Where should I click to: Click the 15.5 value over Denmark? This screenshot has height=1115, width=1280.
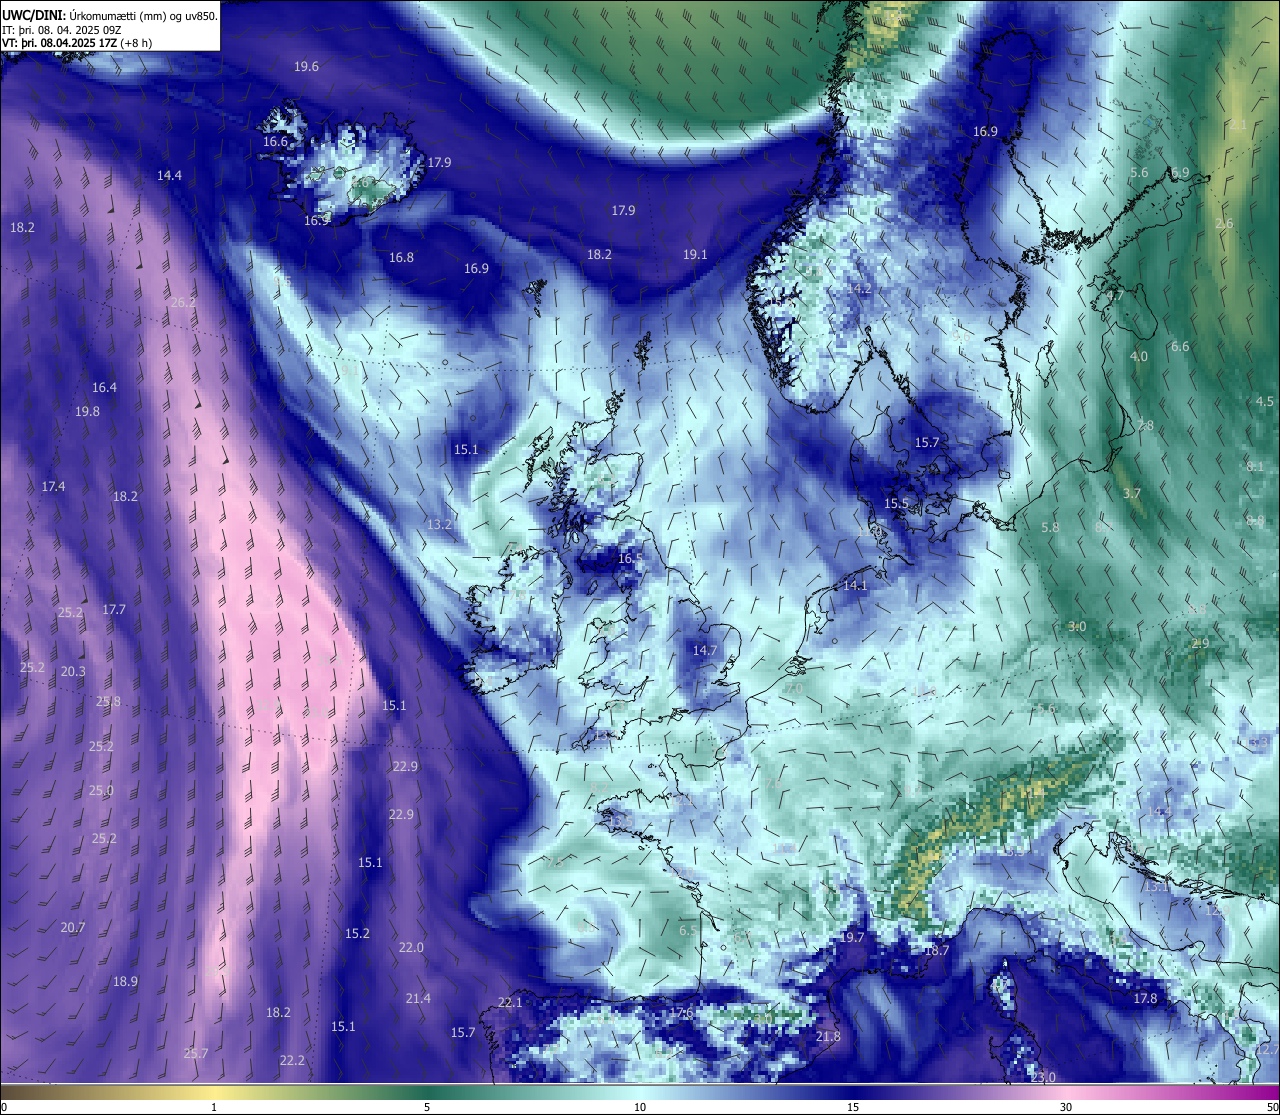click(x=897, y=505)
